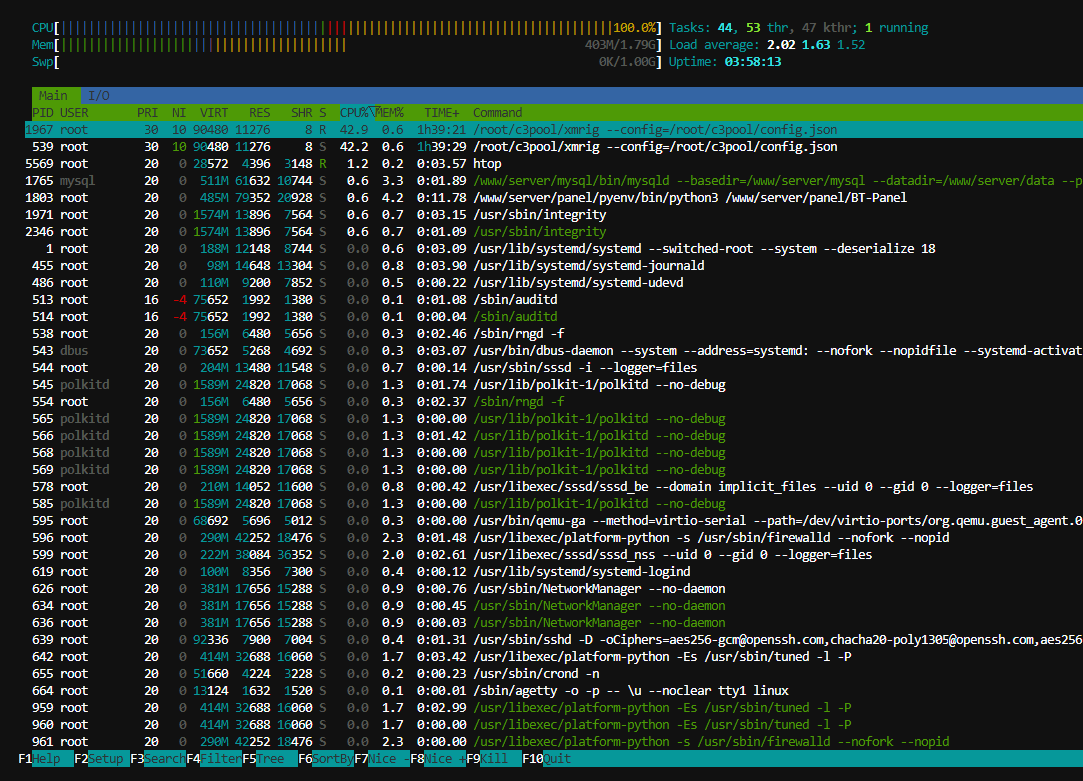Open SortBy in the function bar

pyautogui.click(x=326, y=758)
